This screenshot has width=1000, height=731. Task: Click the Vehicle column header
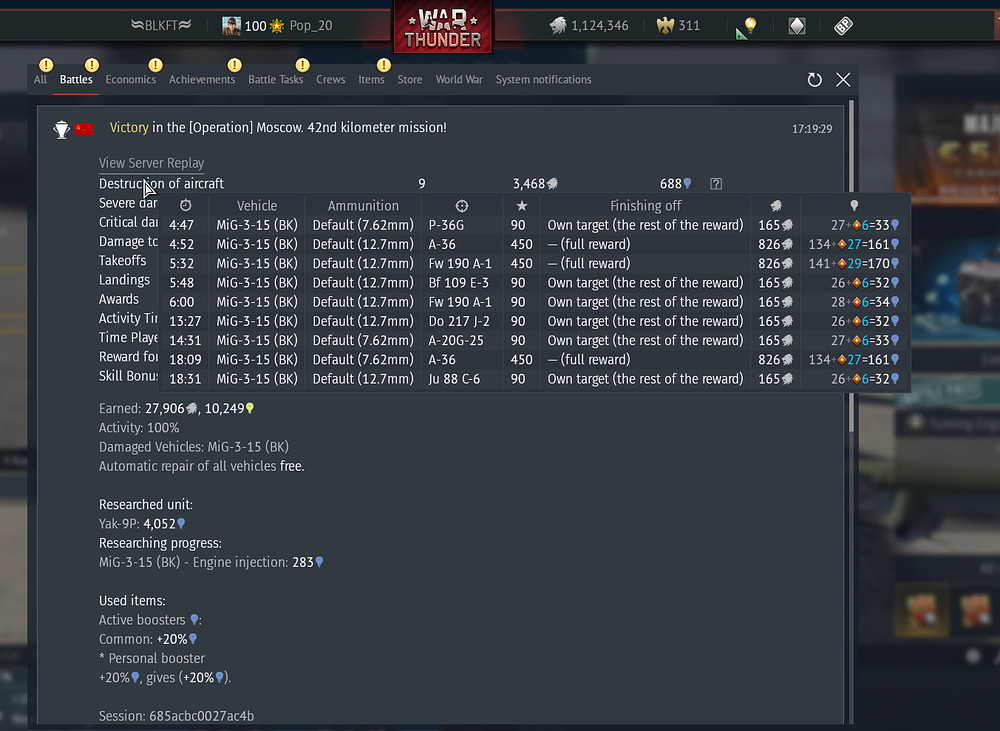point(257,205)
